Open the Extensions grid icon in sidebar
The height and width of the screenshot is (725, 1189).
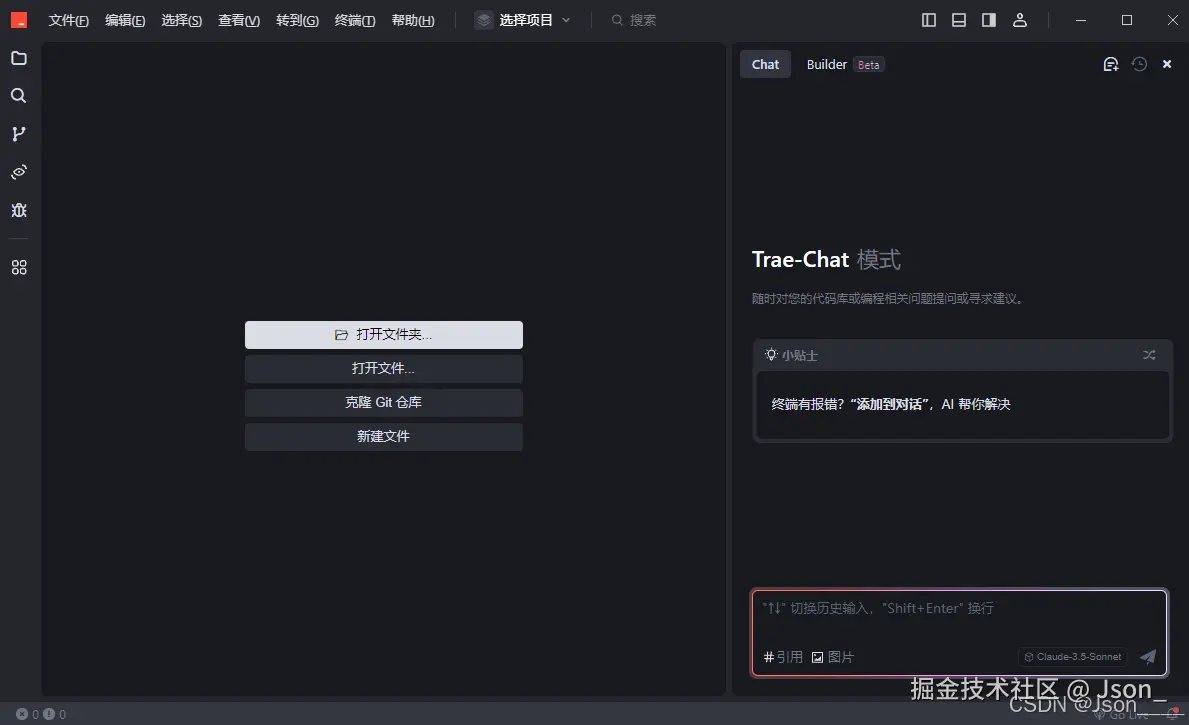(19, 268)
